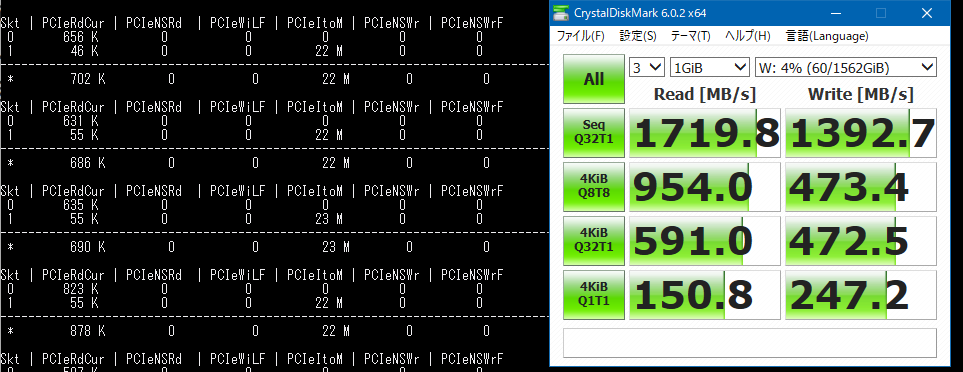Start the 4KiB Q1T1 benchmark
The height and width of the screenshot is (372, 963).
pos(594,295)
